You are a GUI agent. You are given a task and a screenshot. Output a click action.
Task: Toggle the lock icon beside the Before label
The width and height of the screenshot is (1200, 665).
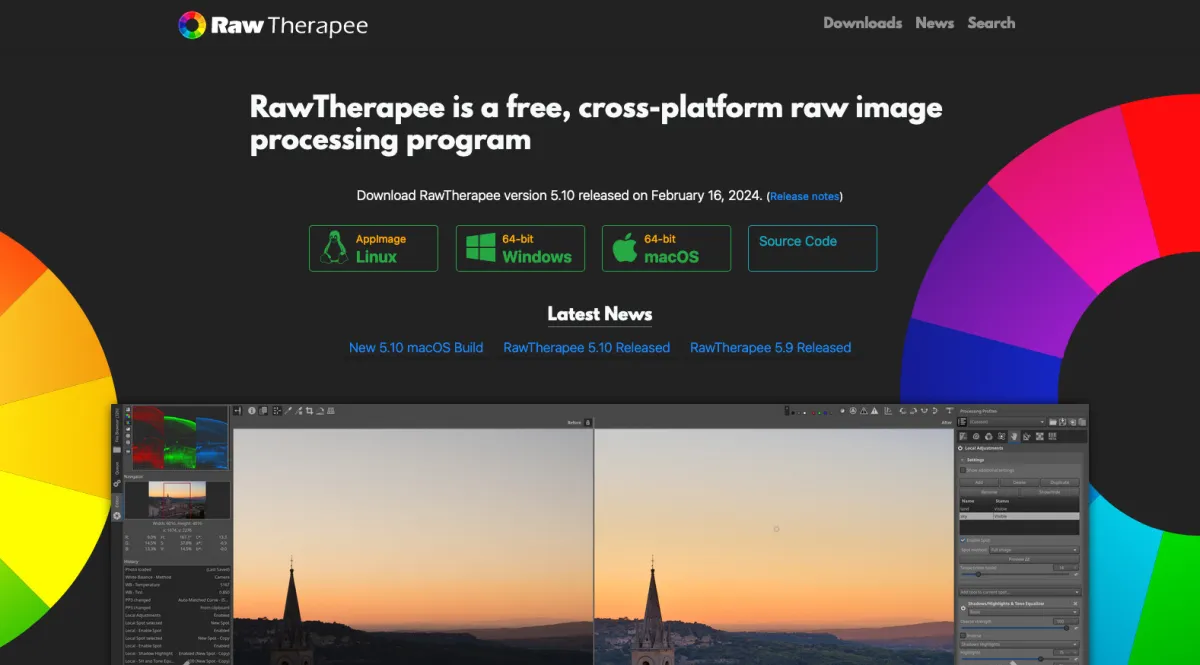[x=588, y=423]
